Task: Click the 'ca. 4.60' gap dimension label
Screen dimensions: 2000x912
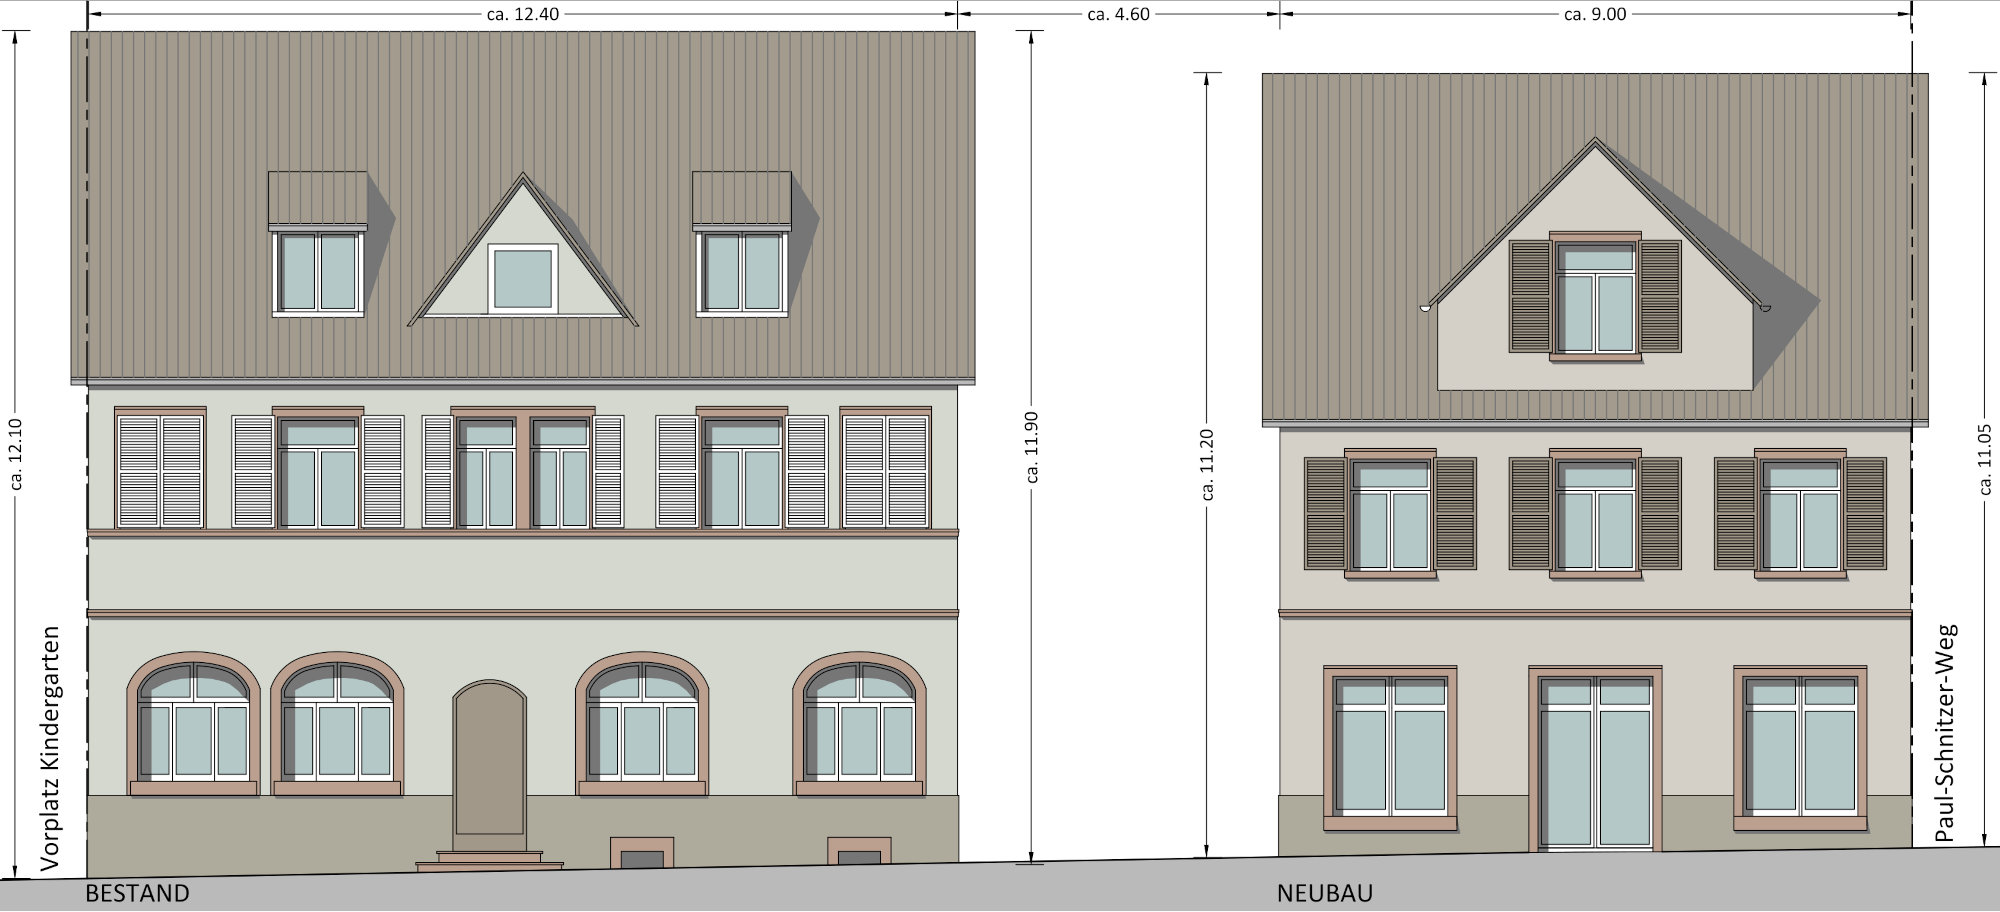Action: point(1118,14)
